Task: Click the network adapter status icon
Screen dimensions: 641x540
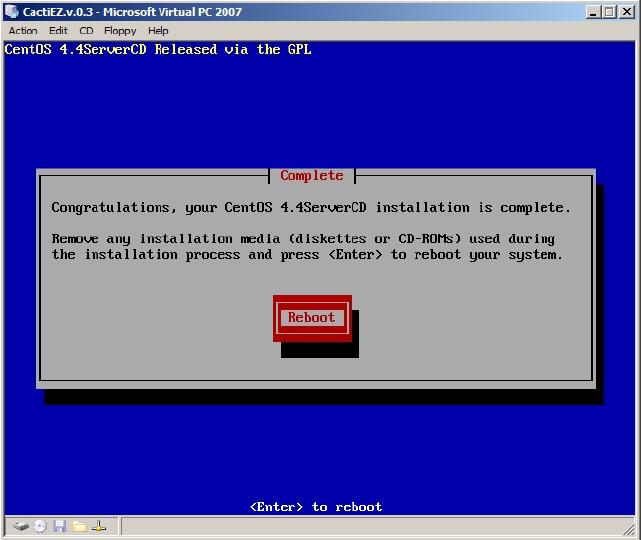Action: (99, 526)
